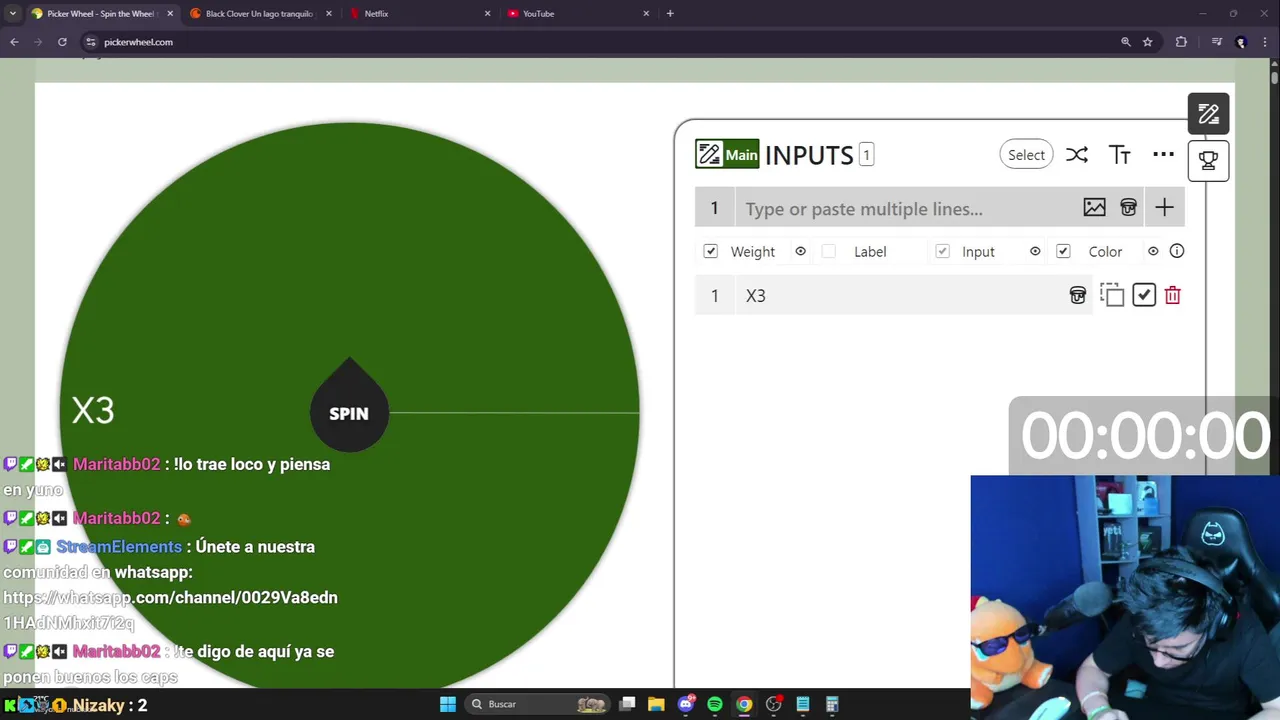Open Spotify from the taskbar
This screenshot has height=720, width=1280.
click(x=715, y=704)
